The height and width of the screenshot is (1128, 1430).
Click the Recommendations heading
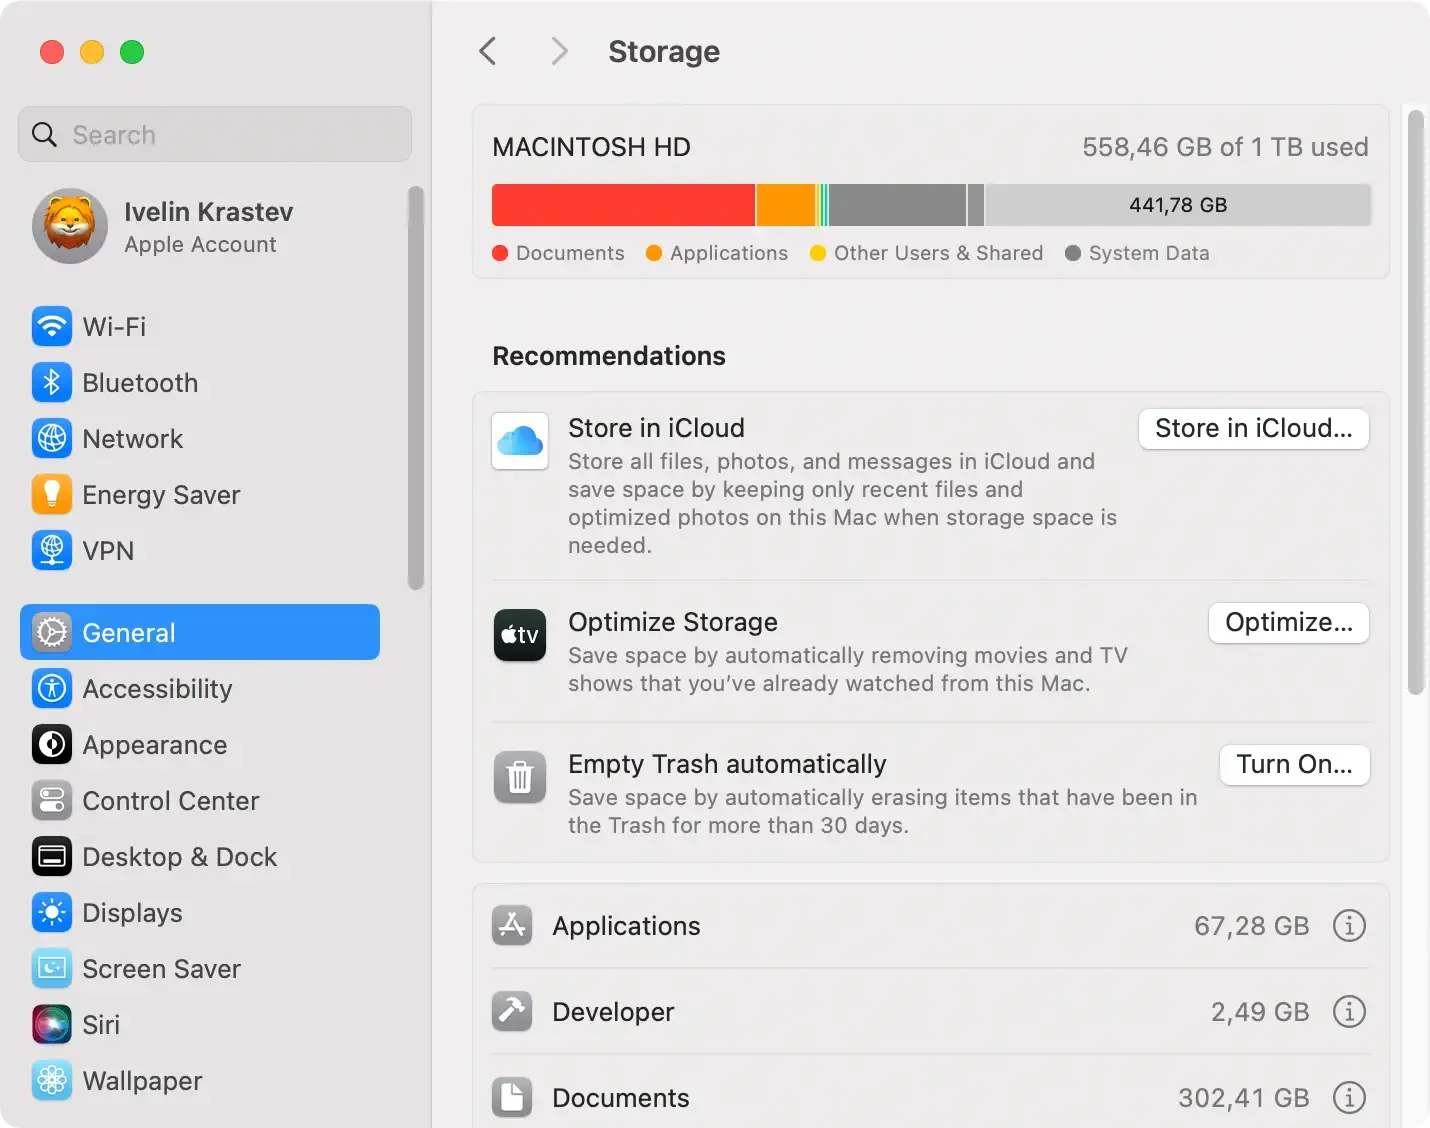pyautogui.click(x=609, y=355)
